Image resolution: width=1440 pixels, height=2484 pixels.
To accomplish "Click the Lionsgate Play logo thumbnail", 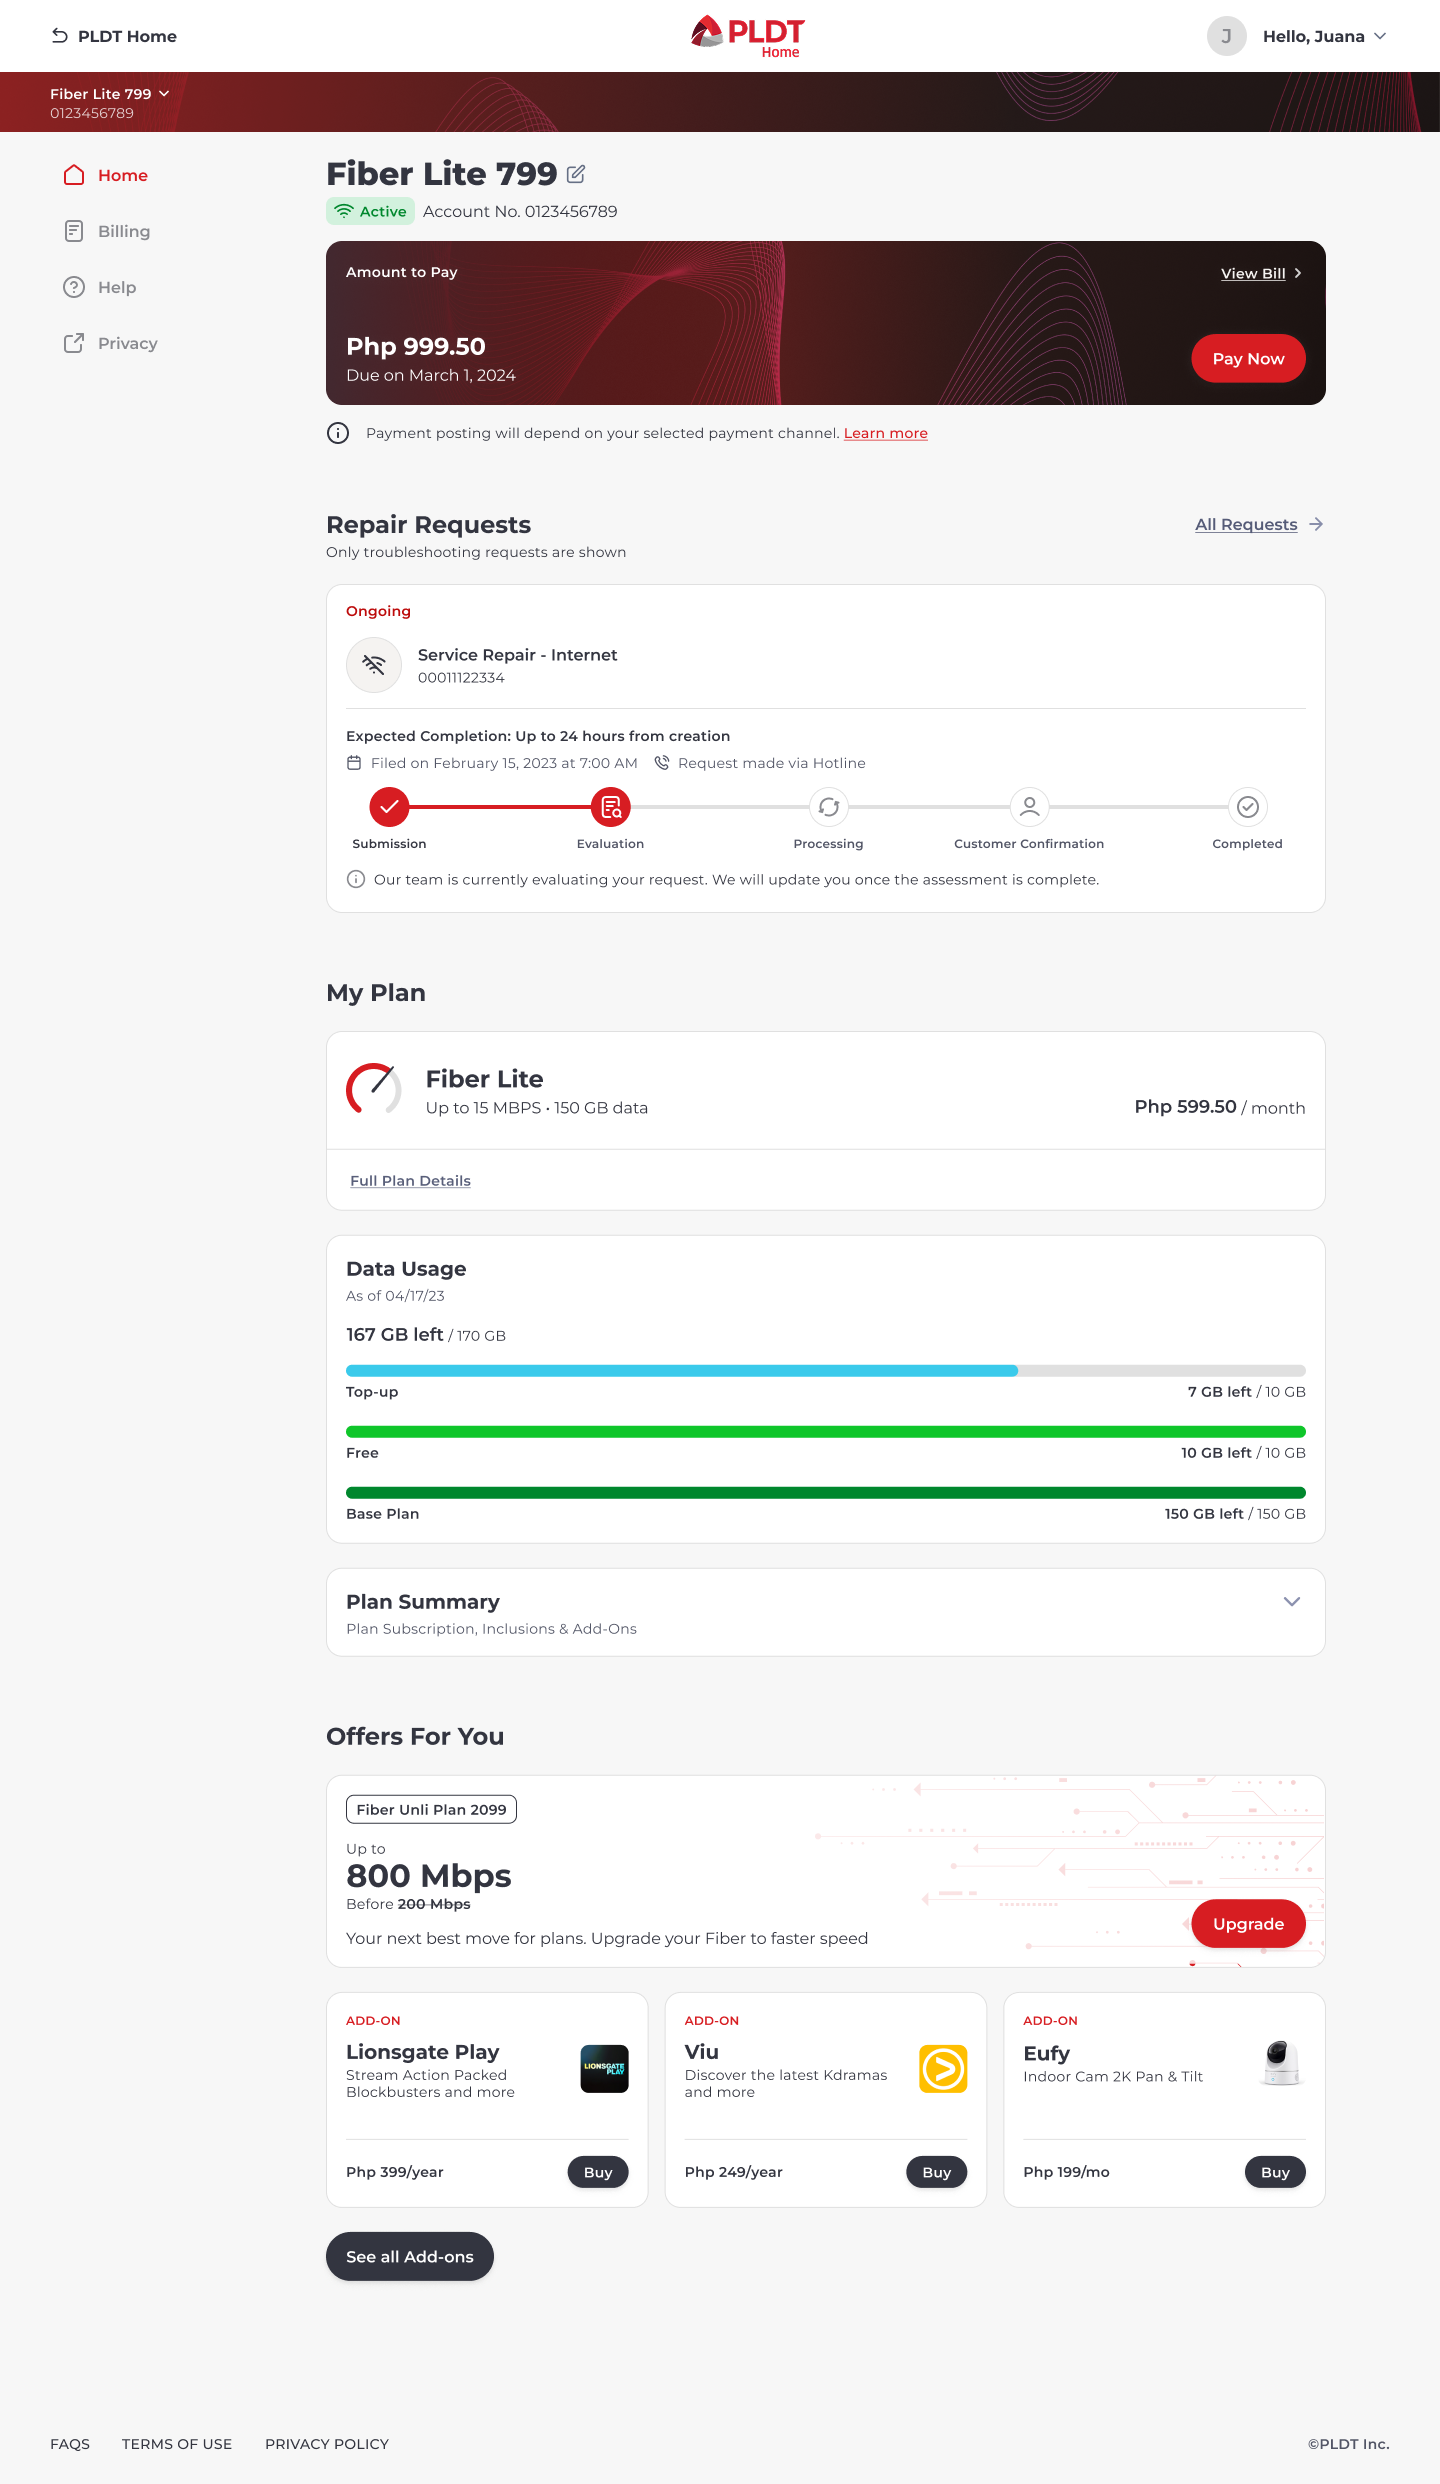I will point(605,2069).
